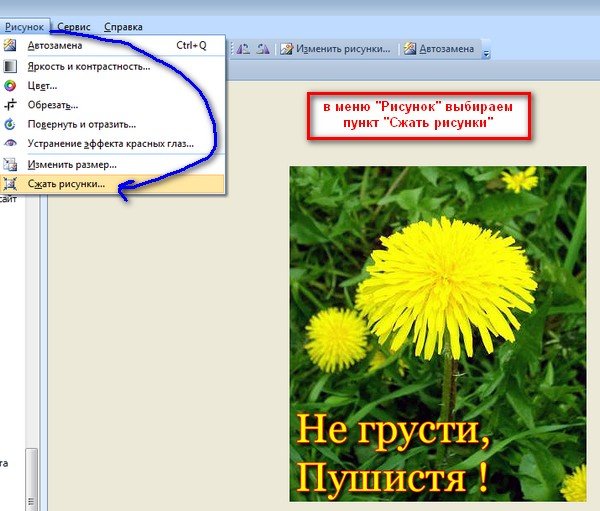600x511 pixels.
Task: Click the rotate right toolbar icon
Action: tap(263, 49)
